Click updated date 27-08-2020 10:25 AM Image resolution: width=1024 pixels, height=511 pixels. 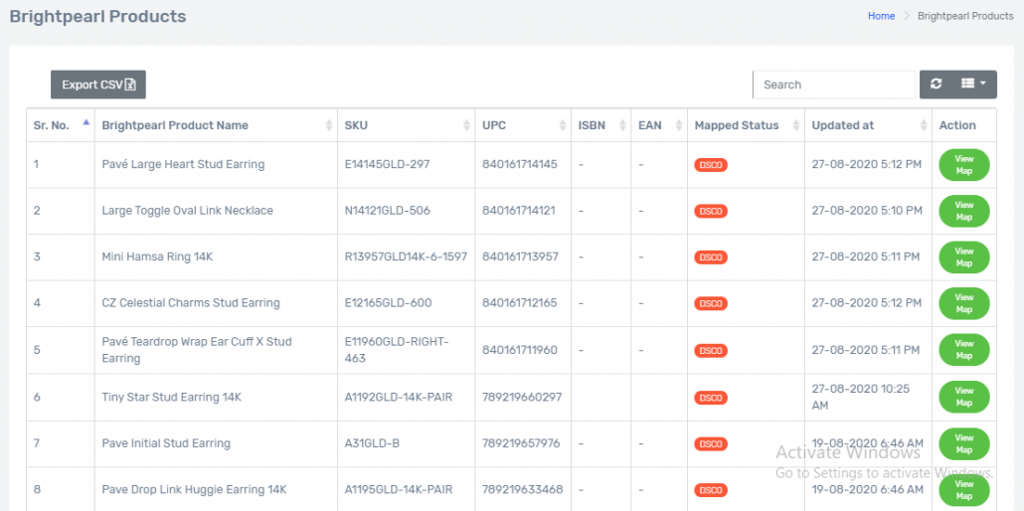point(860,397)
